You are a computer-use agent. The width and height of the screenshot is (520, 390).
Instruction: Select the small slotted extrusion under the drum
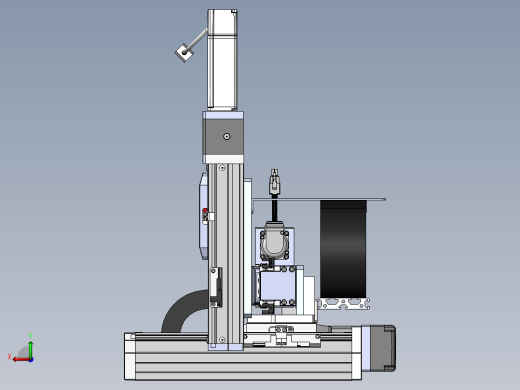pos(344,304)
